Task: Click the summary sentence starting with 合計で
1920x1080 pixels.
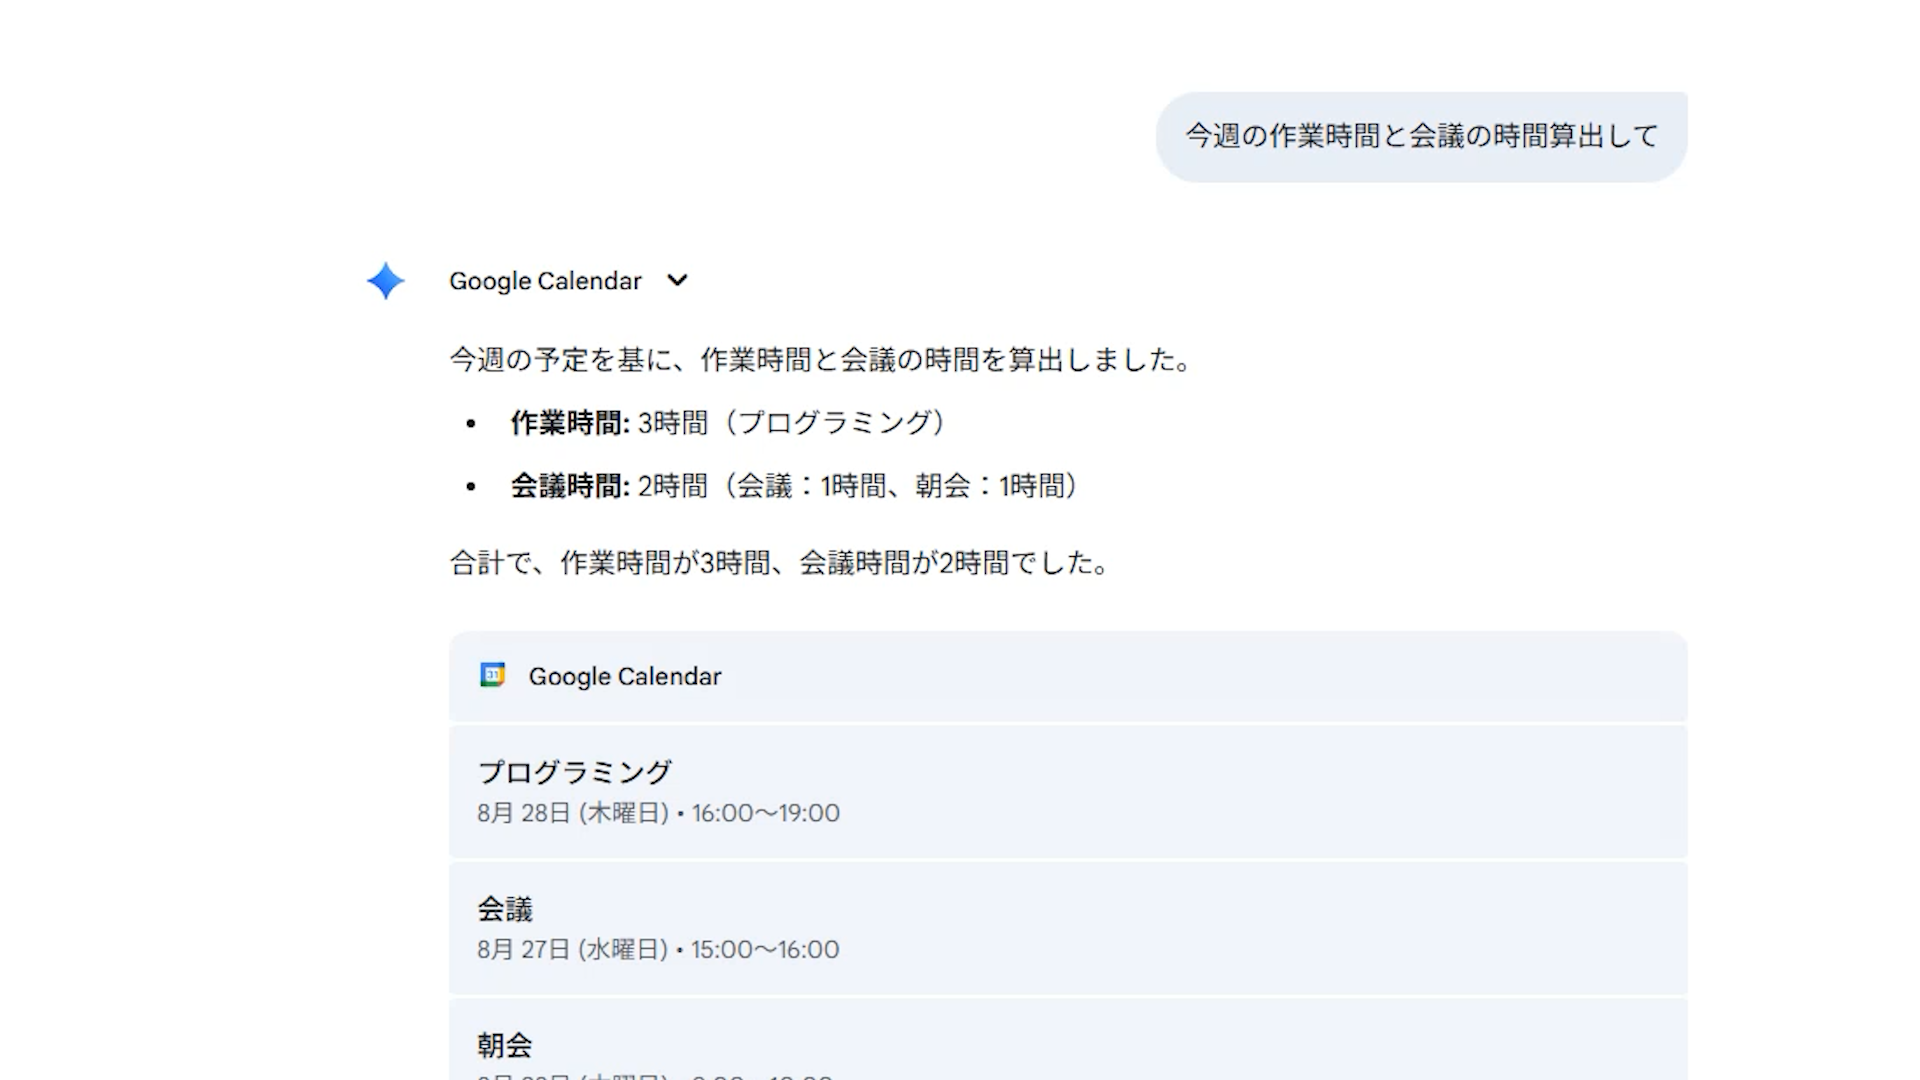Action: coord(780,563)
